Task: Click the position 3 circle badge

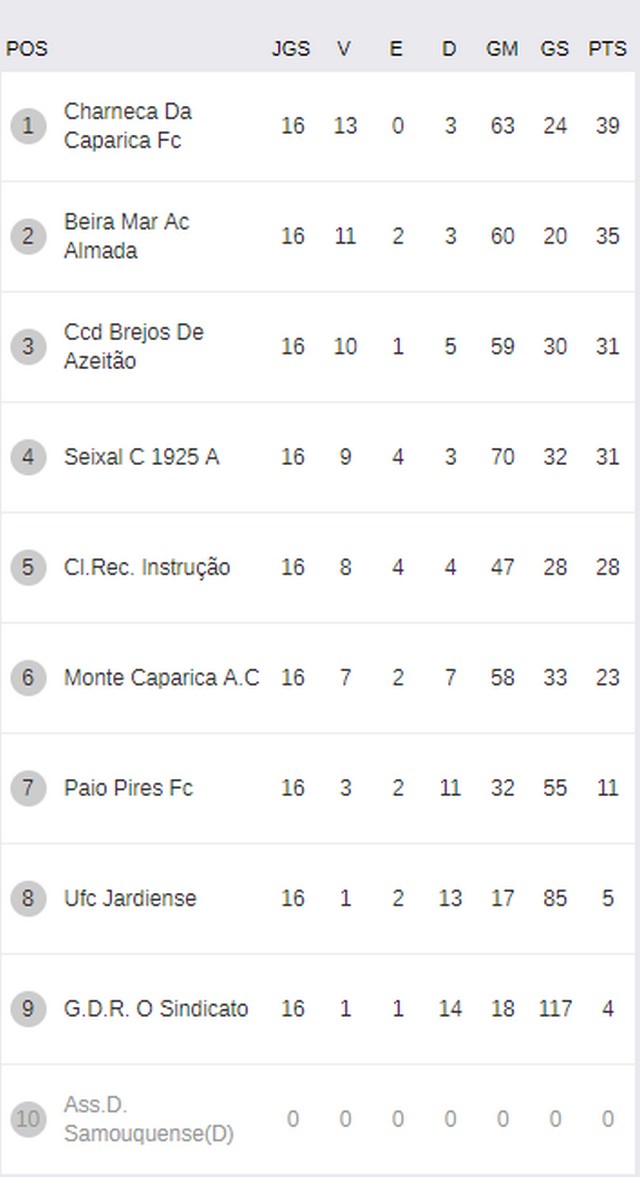Action: click(x=29, y=347)
